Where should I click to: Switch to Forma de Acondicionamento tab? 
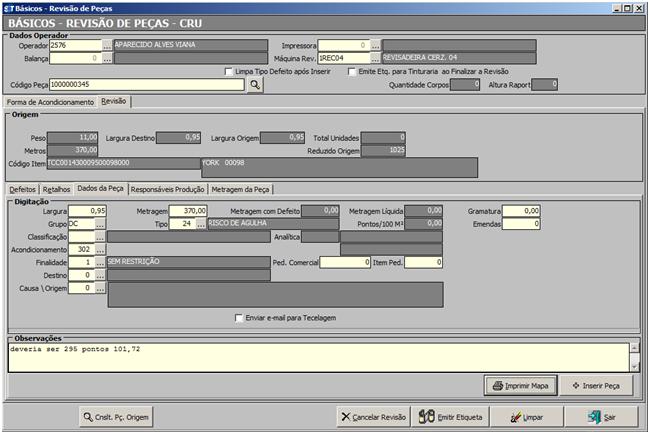click(49, 101)
